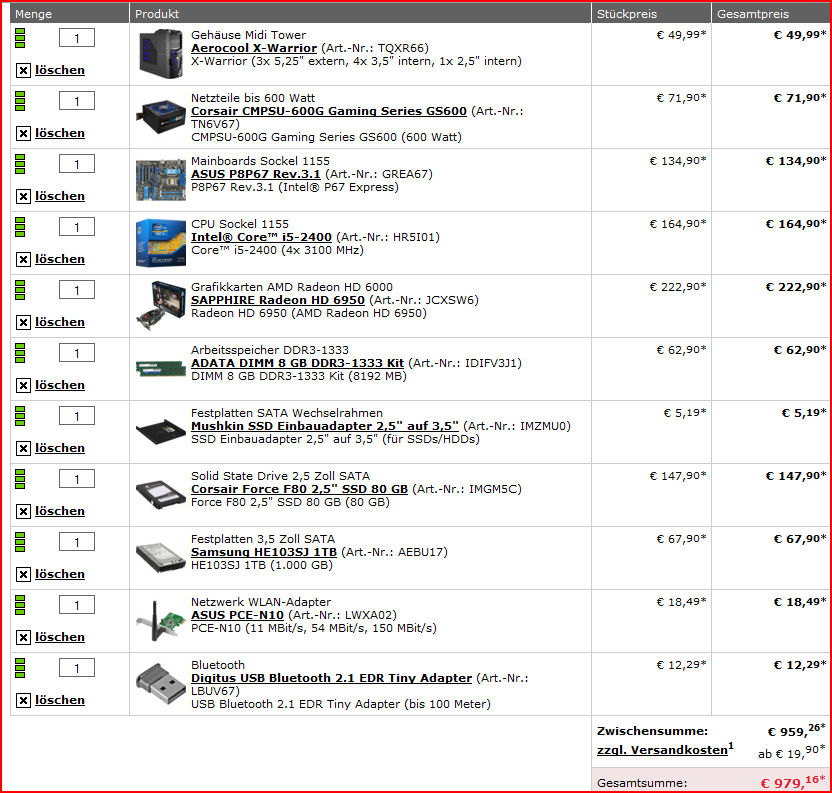Click the X delete icon for ASUS P8P67
This screenshot has height=793, width=832.
[x=23, y=196]
